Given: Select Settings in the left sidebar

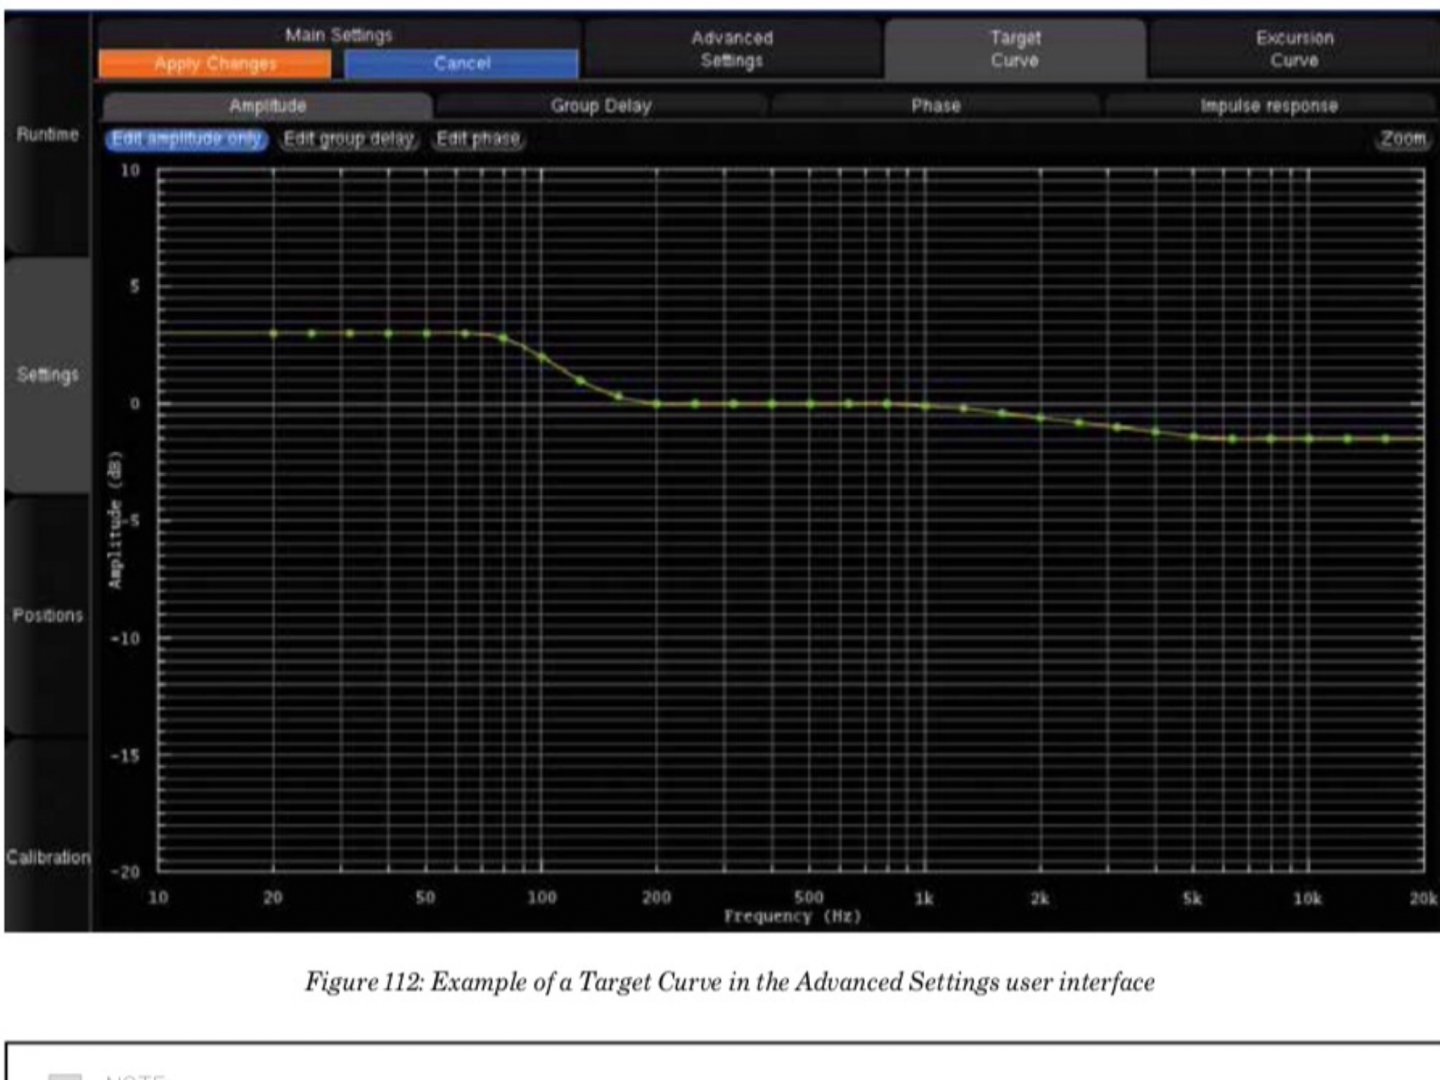Looking at the screenshot, I should point(47,375).
